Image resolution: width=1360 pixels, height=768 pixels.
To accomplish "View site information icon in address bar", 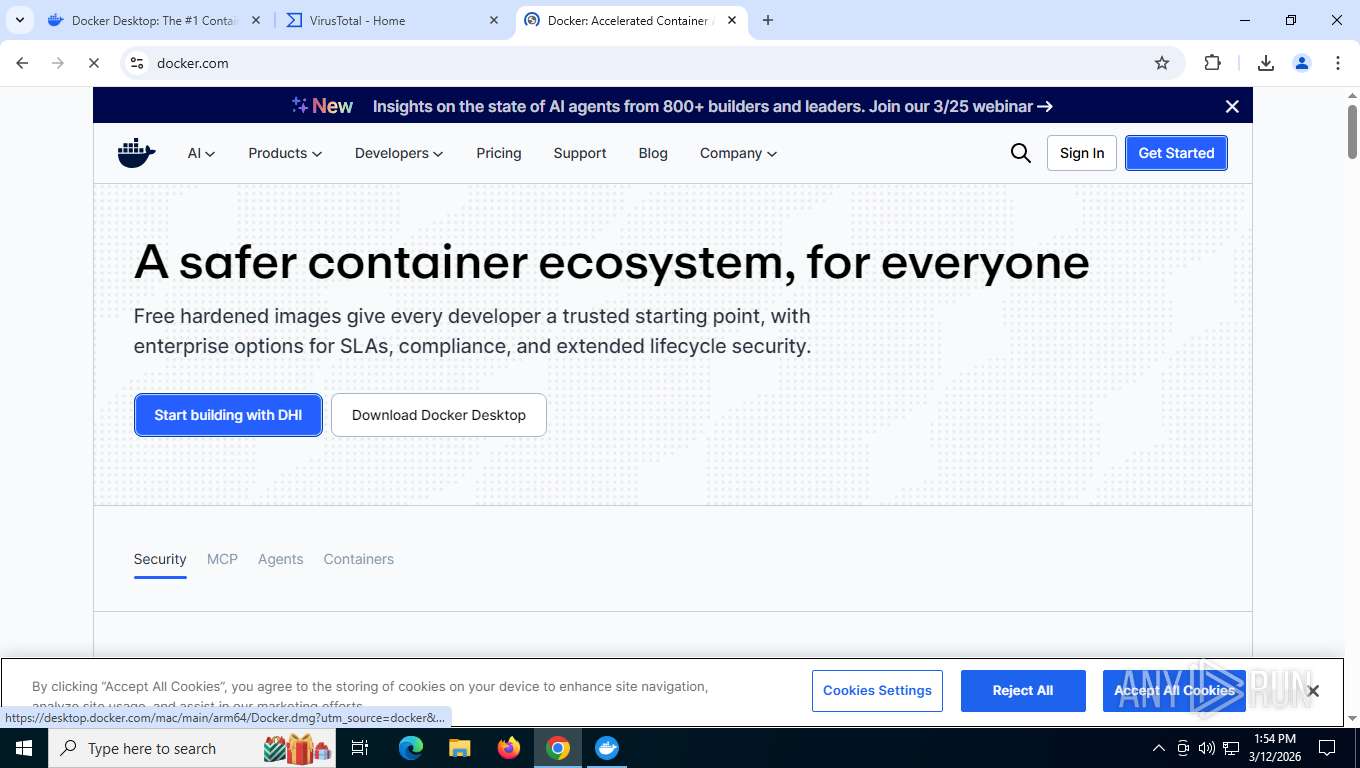I will pyautogui.click(x=137, y=63).
